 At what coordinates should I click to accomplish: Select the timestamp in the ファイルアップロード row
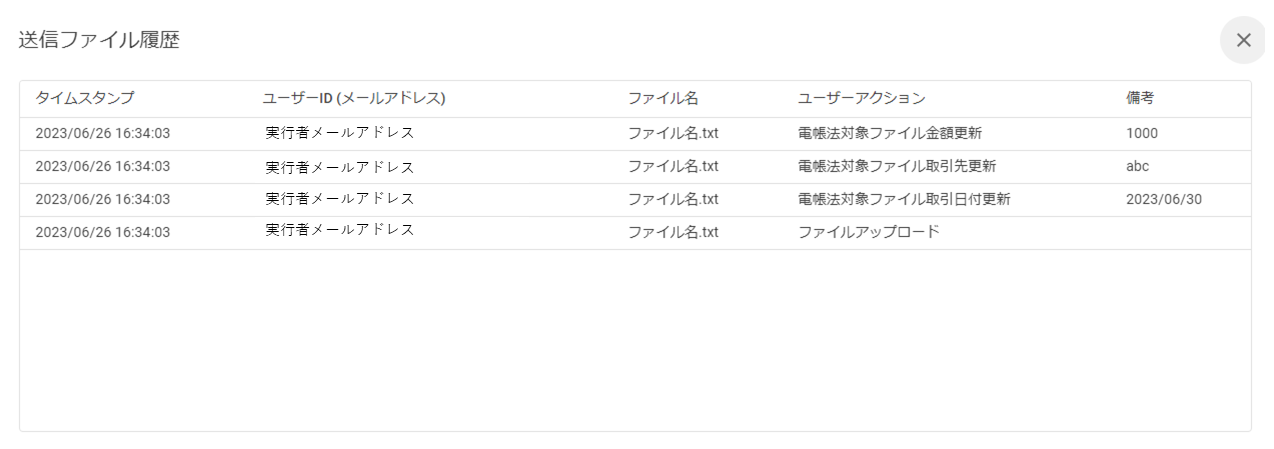tap(102, 232)
